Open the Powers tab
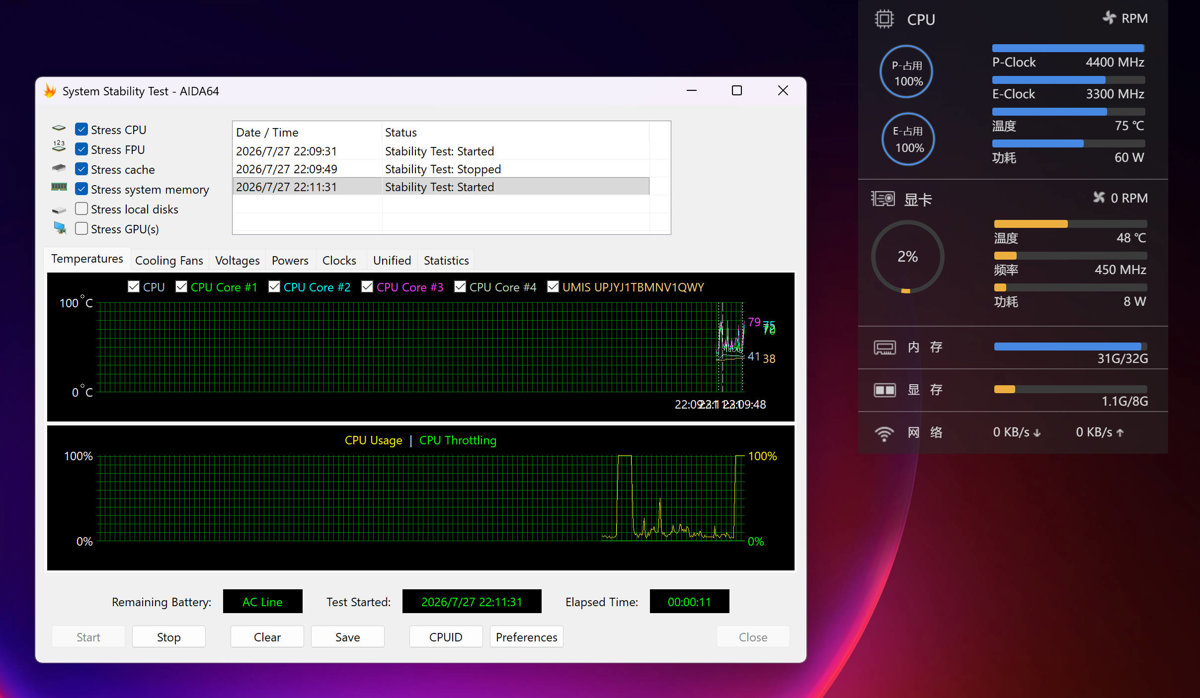 pyautogui.click(x=290, y=261)
